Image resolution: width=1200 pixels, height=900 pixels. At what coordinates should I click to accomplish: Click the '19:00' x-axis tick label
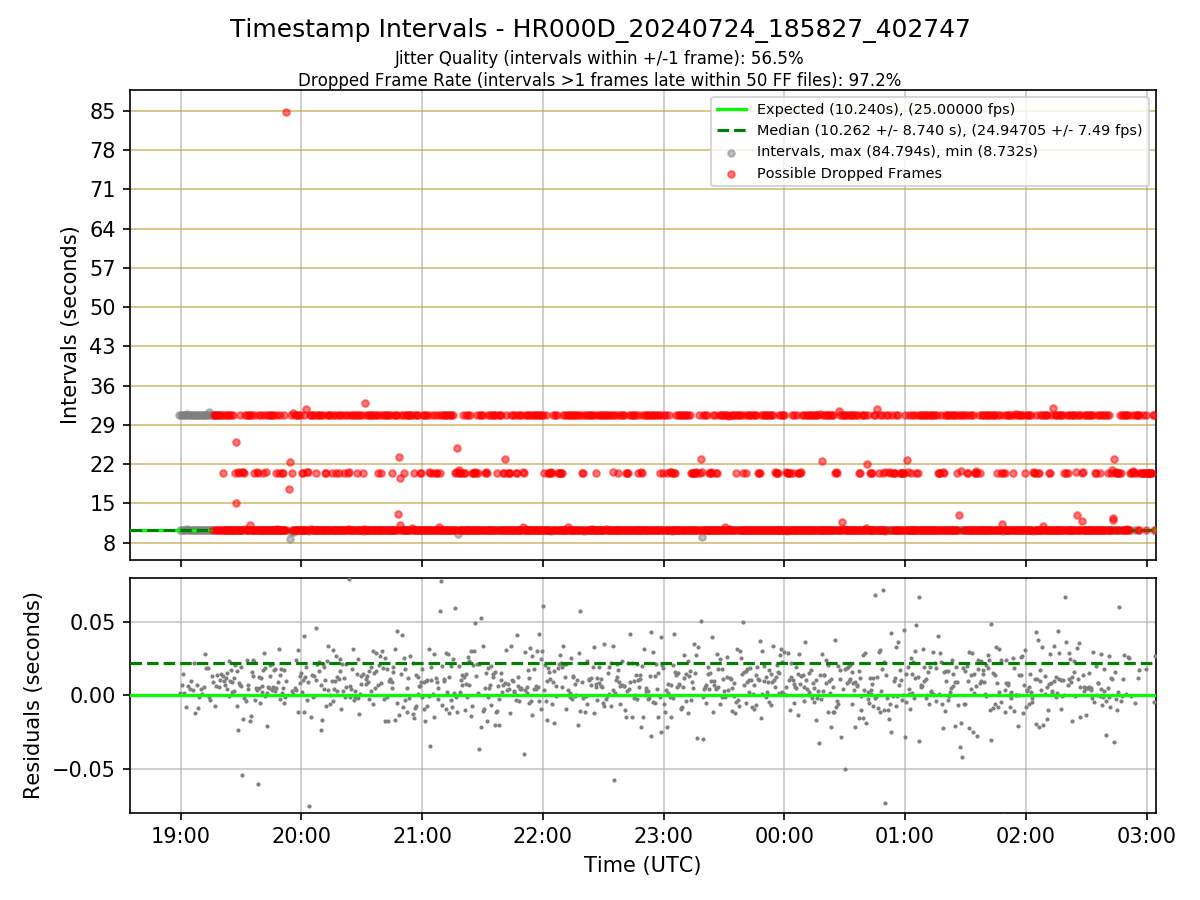[x=180, y=834]
